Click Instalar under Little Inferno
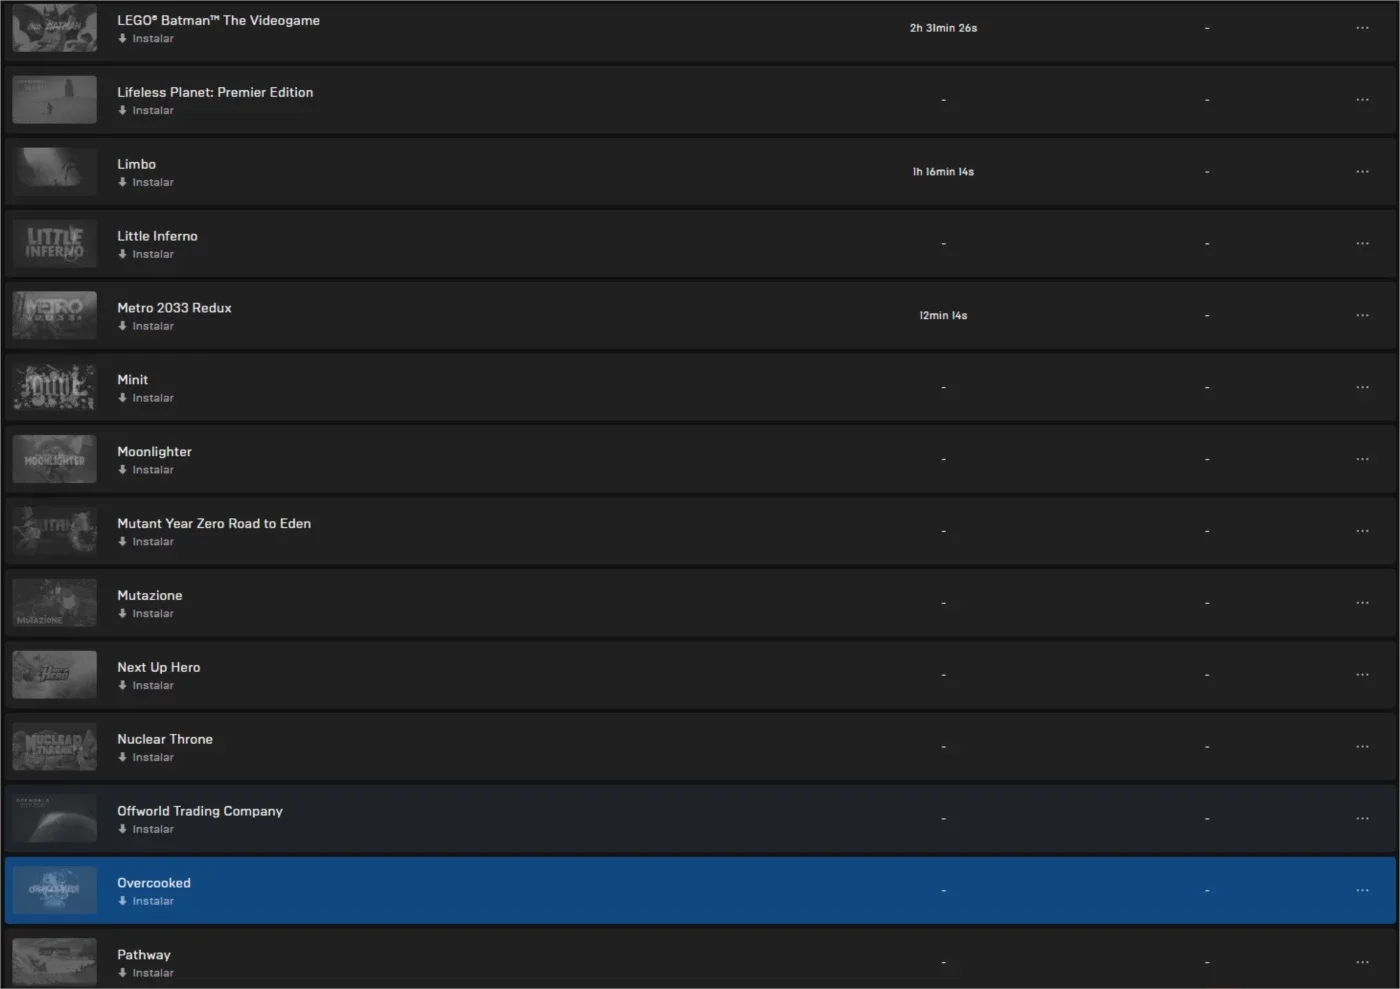Screen dimensions: 1400x989 (146, 255)
